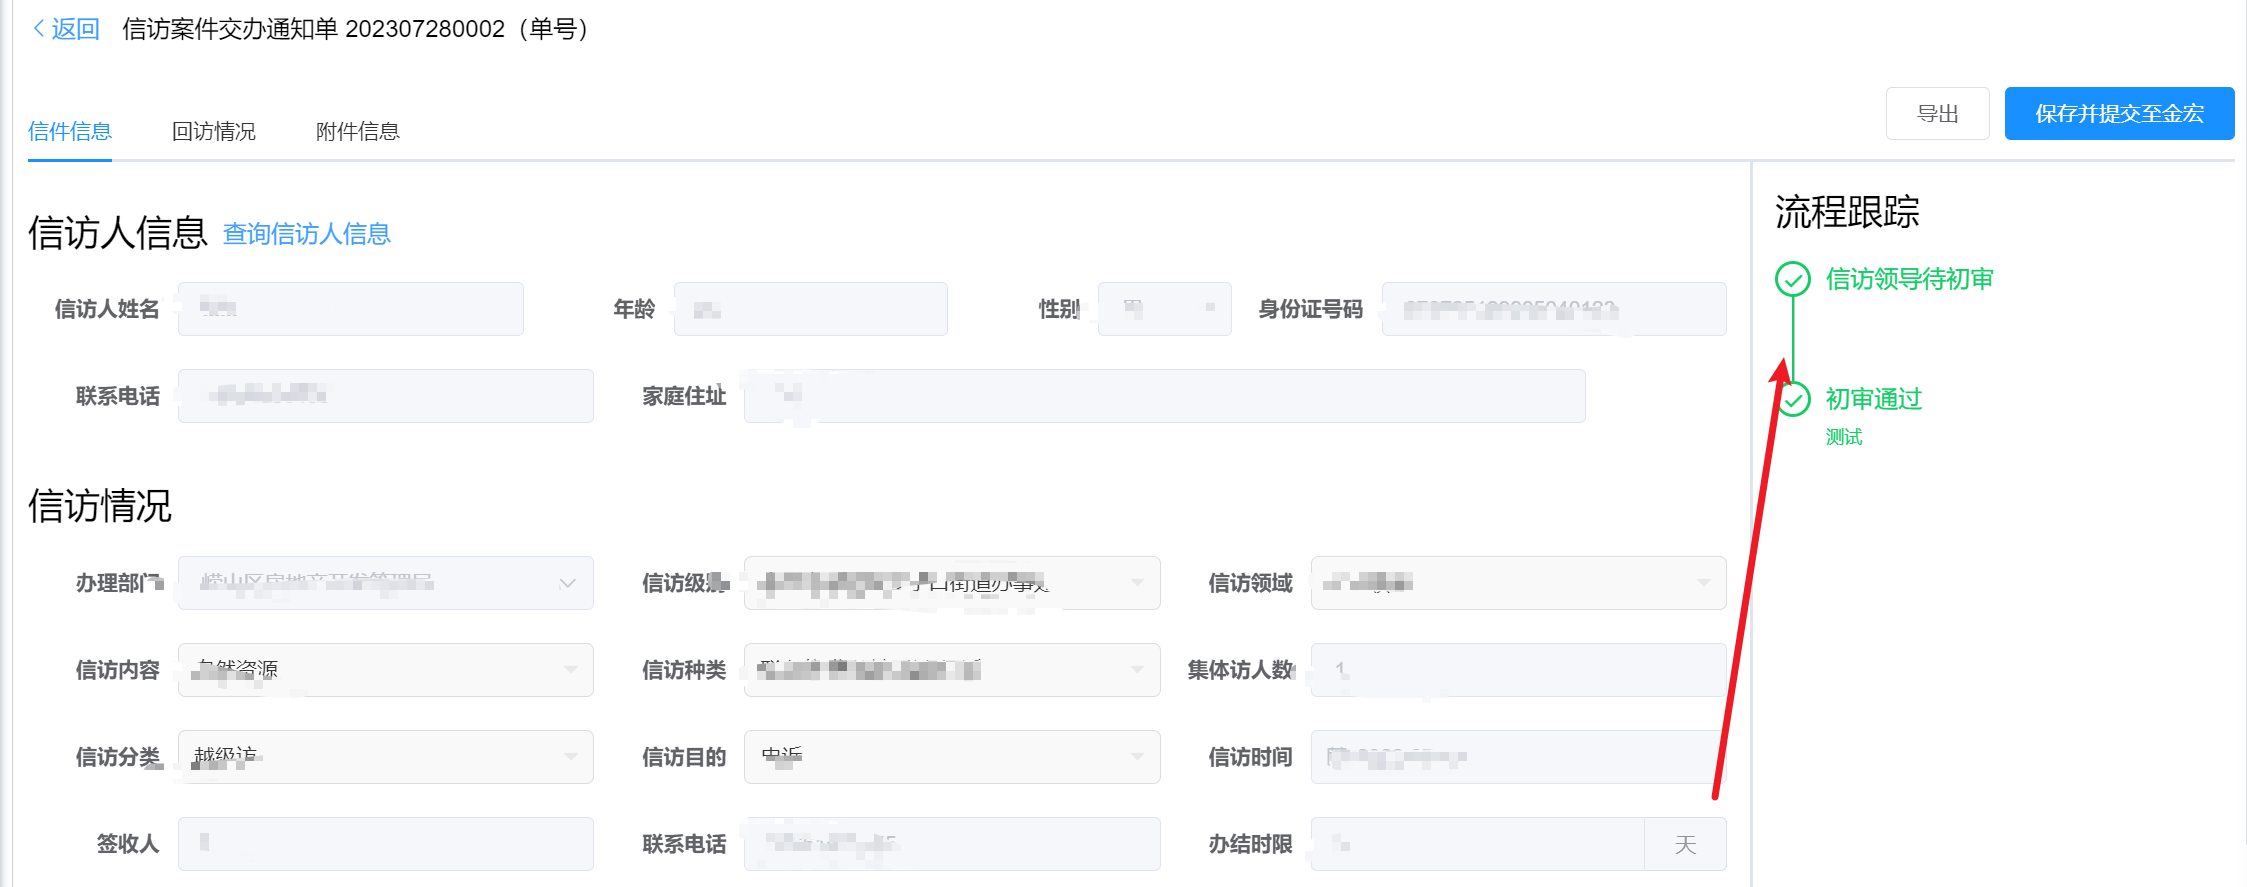Click the 信访人姓名 input field

[x=350, y=309]
